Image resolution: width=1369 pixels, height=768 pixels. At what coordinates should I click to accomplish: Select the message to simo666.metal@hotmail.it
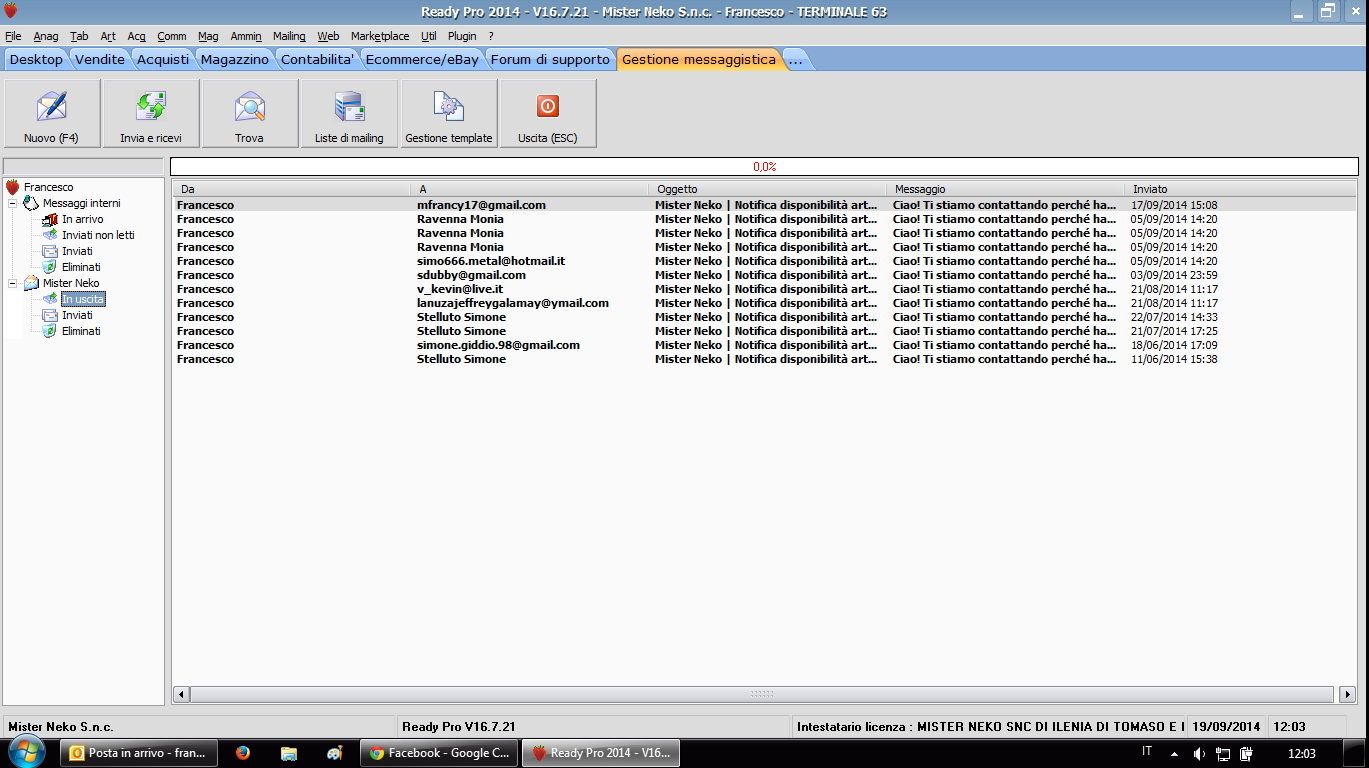click(x=764, y=261)
